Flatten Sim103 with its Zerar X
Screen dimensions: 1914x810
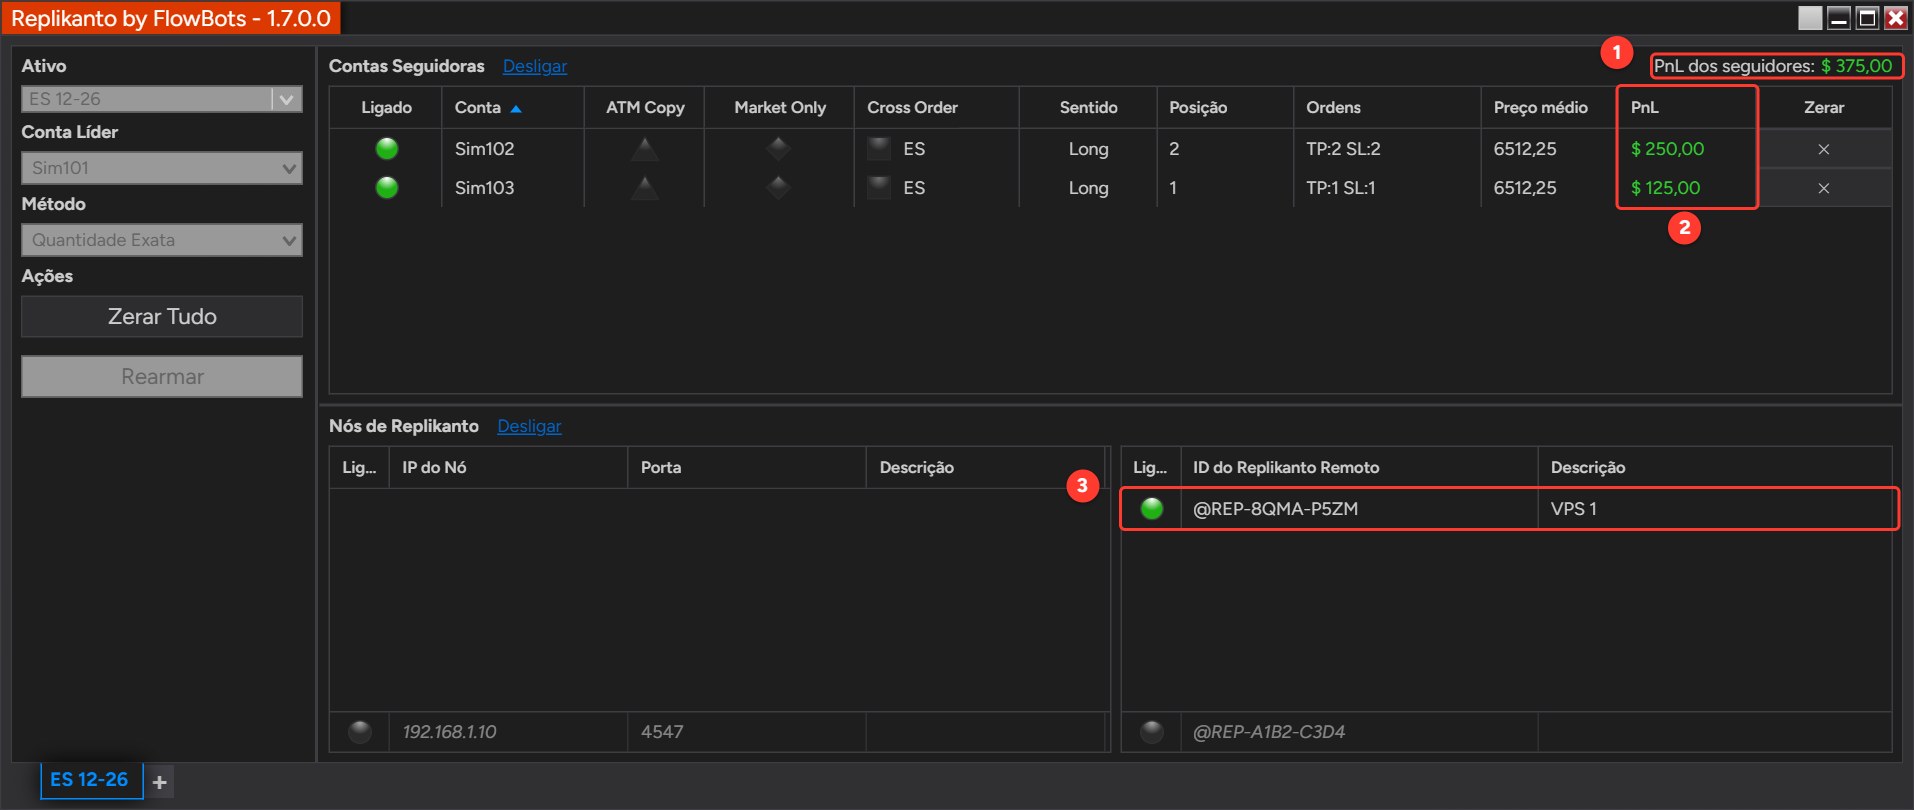click(x=1824, y=188)
